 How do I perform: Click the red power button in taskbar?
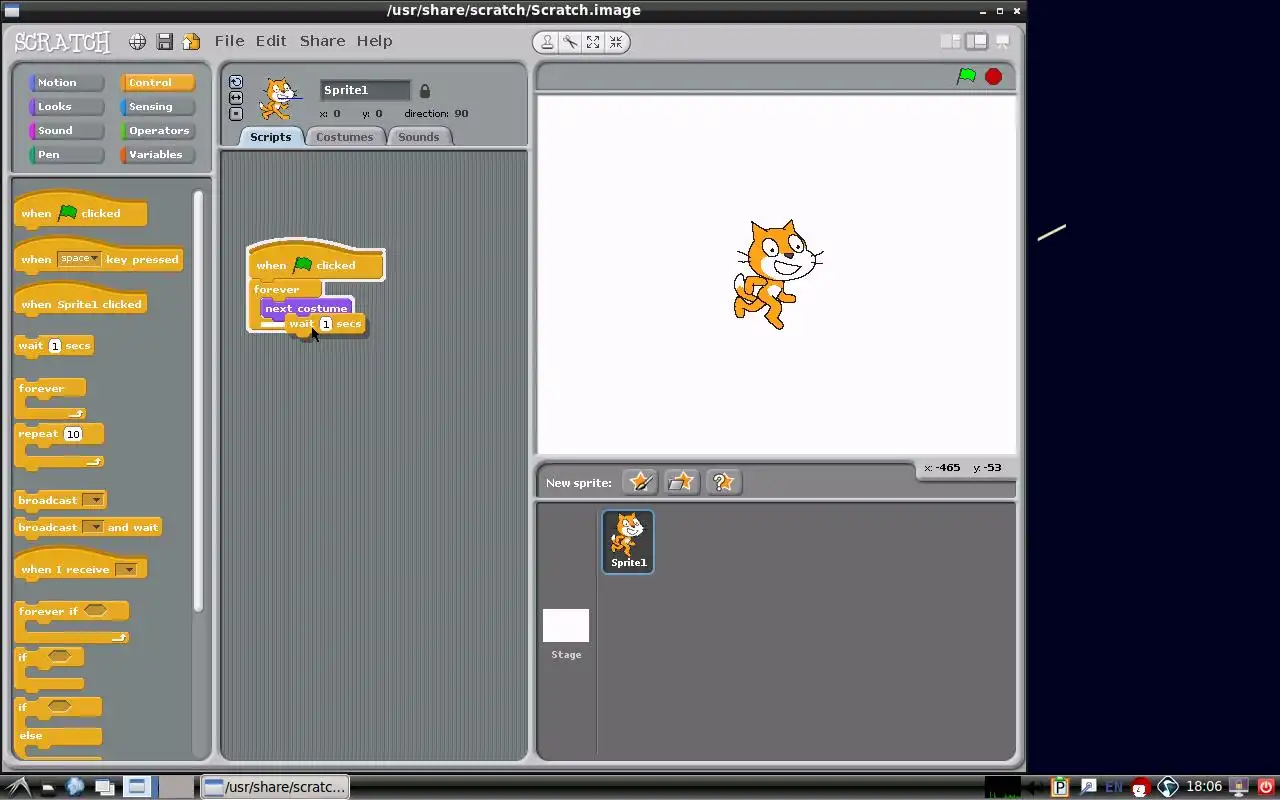(x=1265, y=787)
